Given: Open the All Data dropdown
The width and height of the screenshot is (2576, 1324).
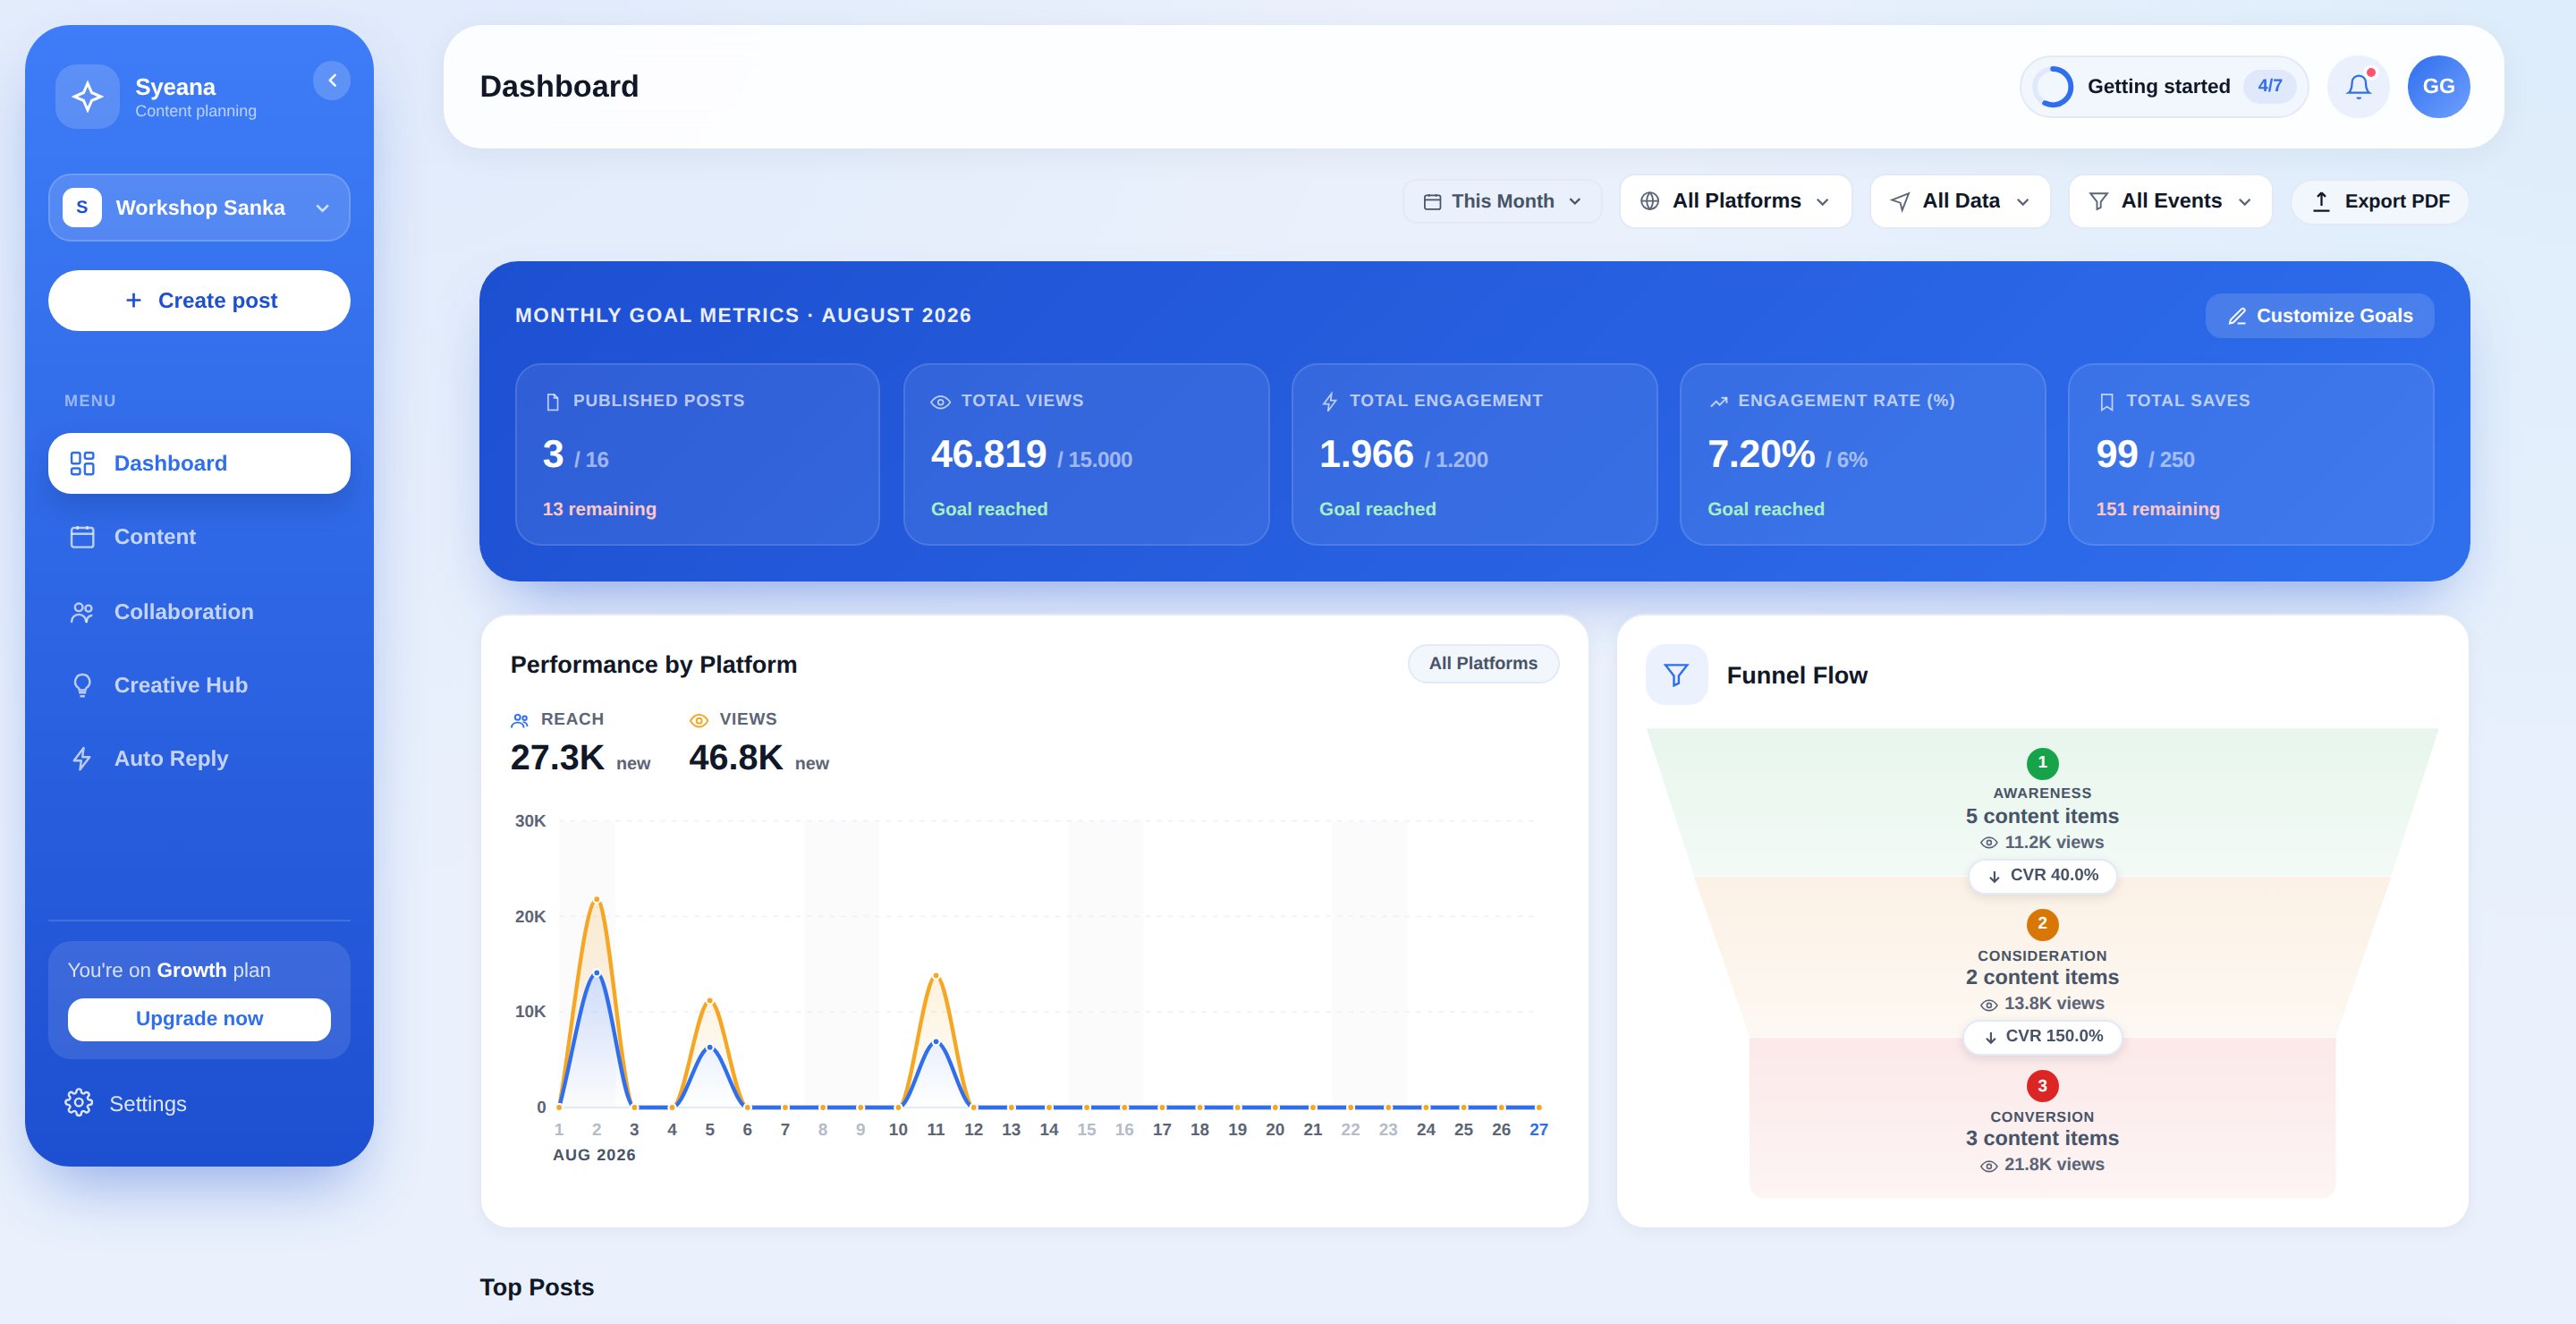Looking at the screenshot, I should coord(1960,202).
